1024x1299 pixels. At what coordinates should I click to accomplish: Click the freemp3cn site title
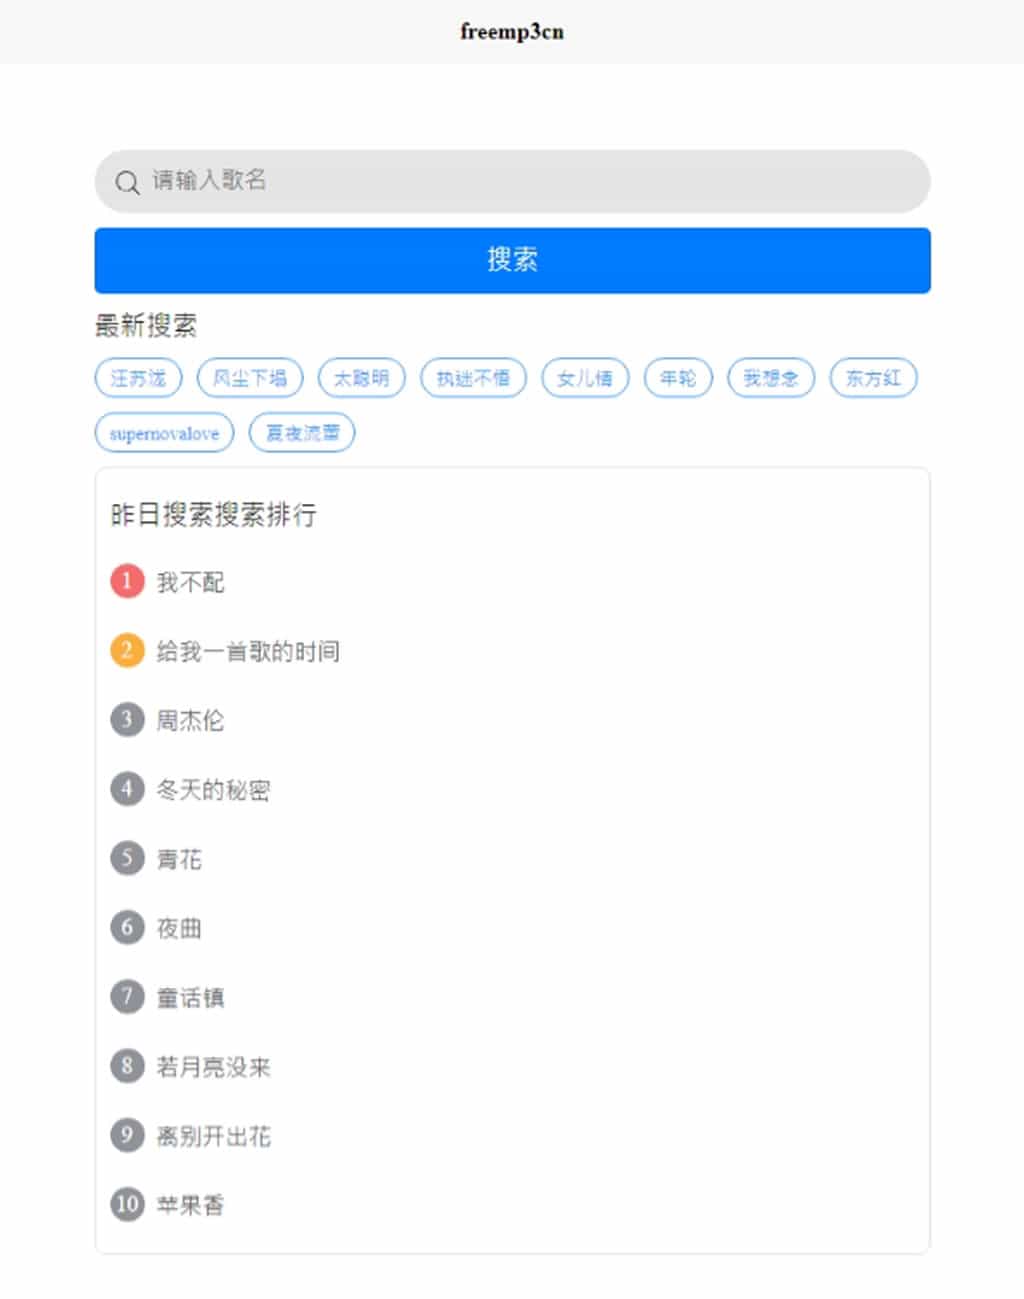512,32
